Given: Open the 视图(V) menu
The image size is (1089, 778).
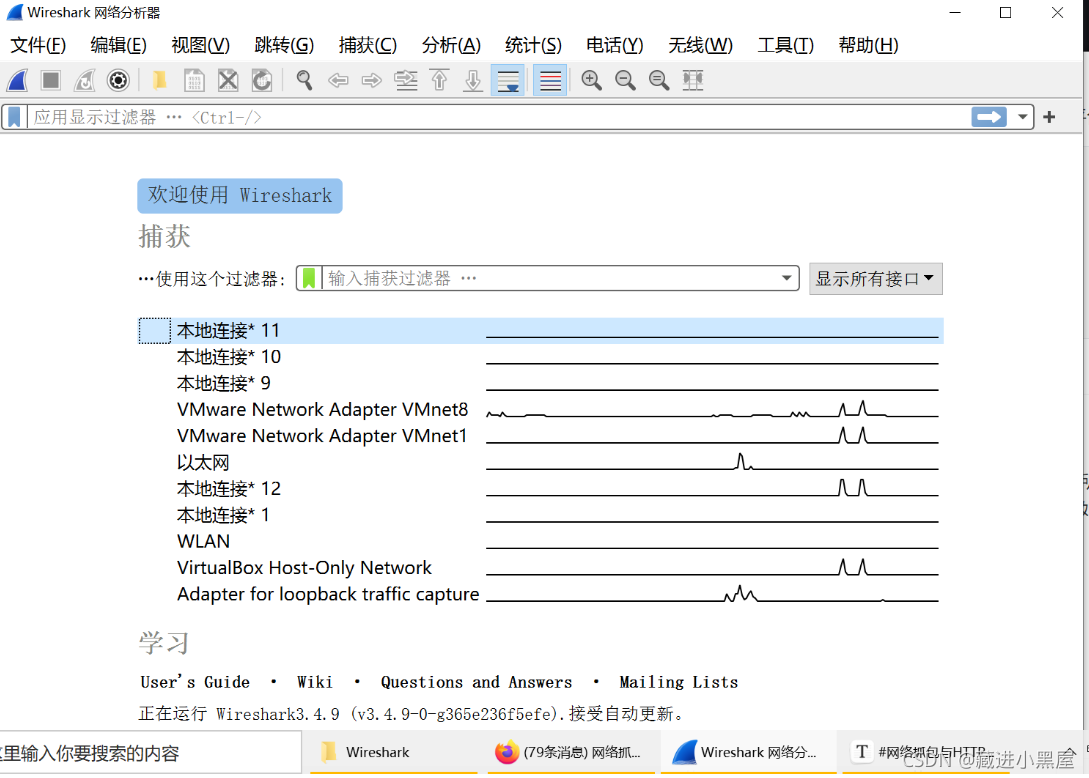Looking at the screenshot, I should pyautogui.click(x=201, y=45).
